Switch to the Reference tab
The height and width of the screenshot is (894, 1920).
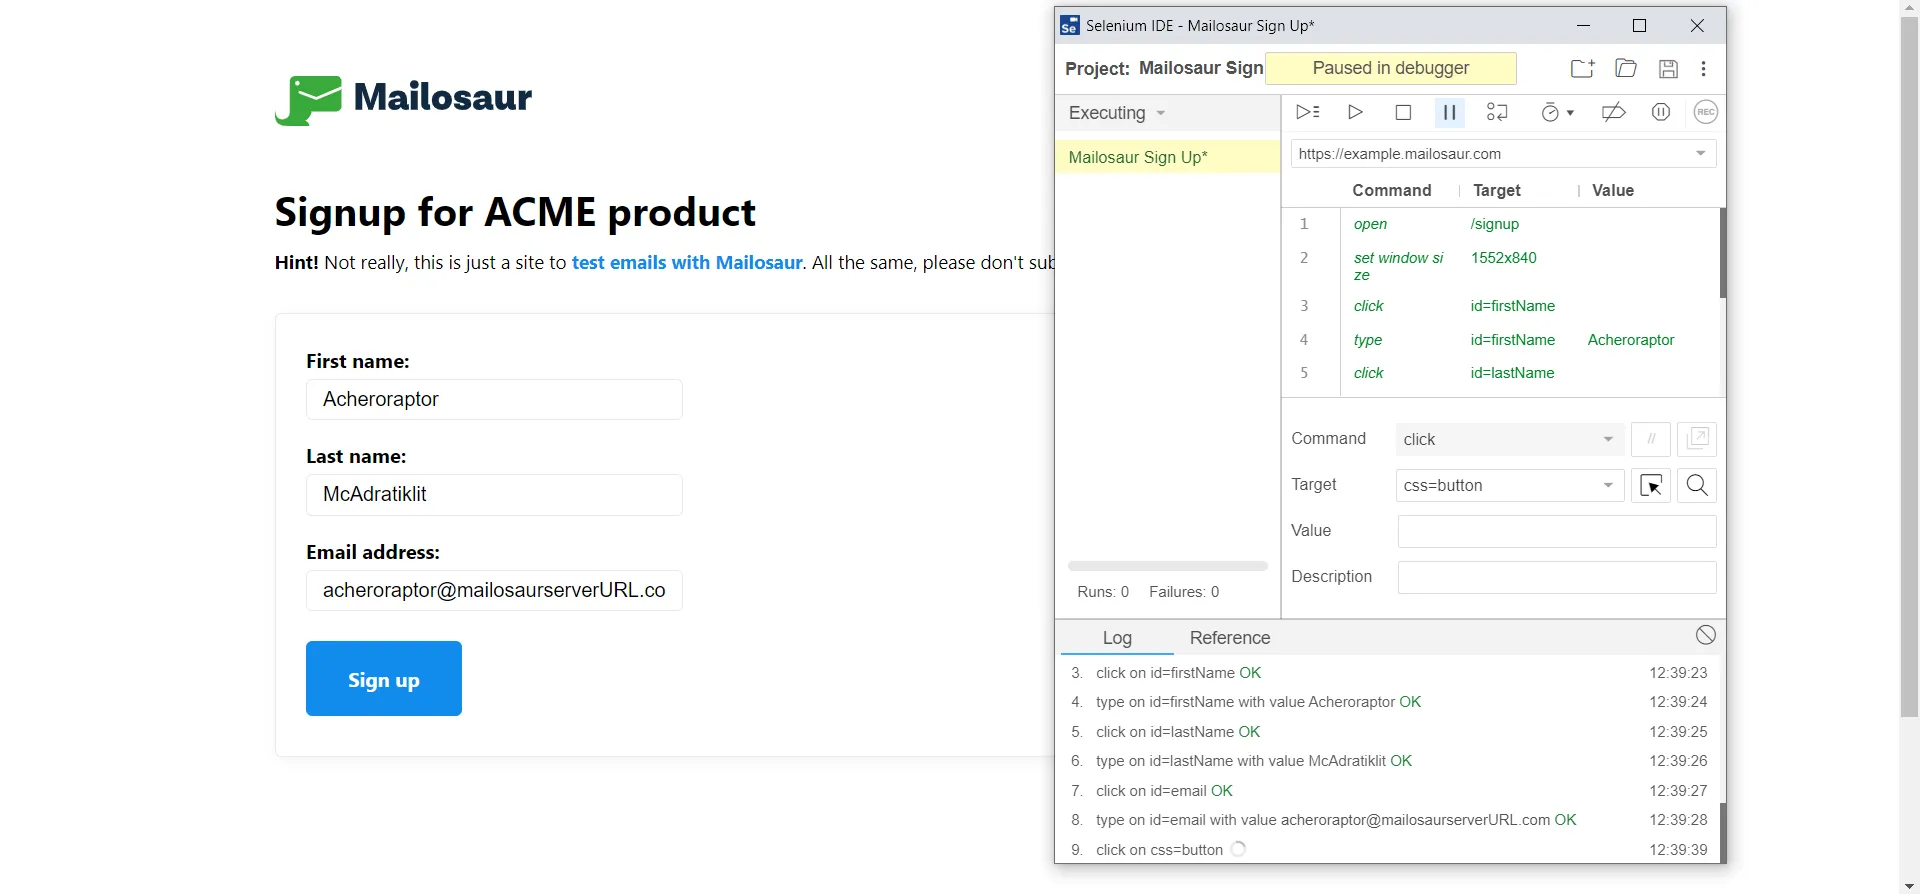tap(1230, 638)
